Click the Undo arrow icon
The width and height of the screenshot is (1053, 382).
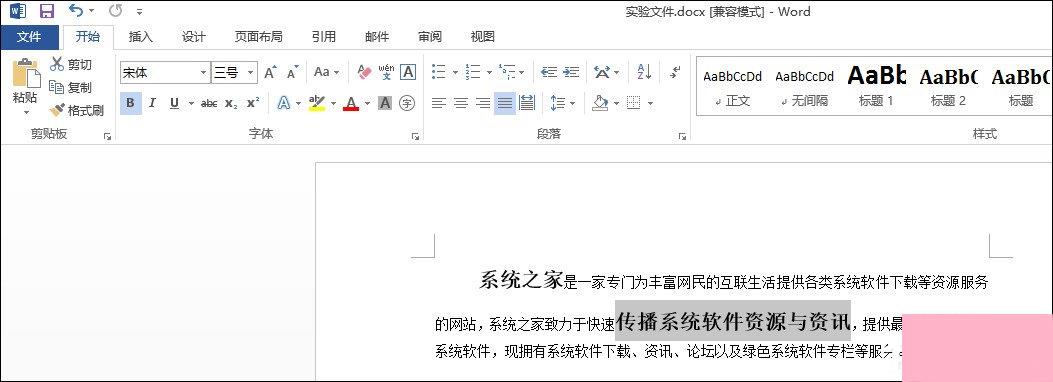76,11
